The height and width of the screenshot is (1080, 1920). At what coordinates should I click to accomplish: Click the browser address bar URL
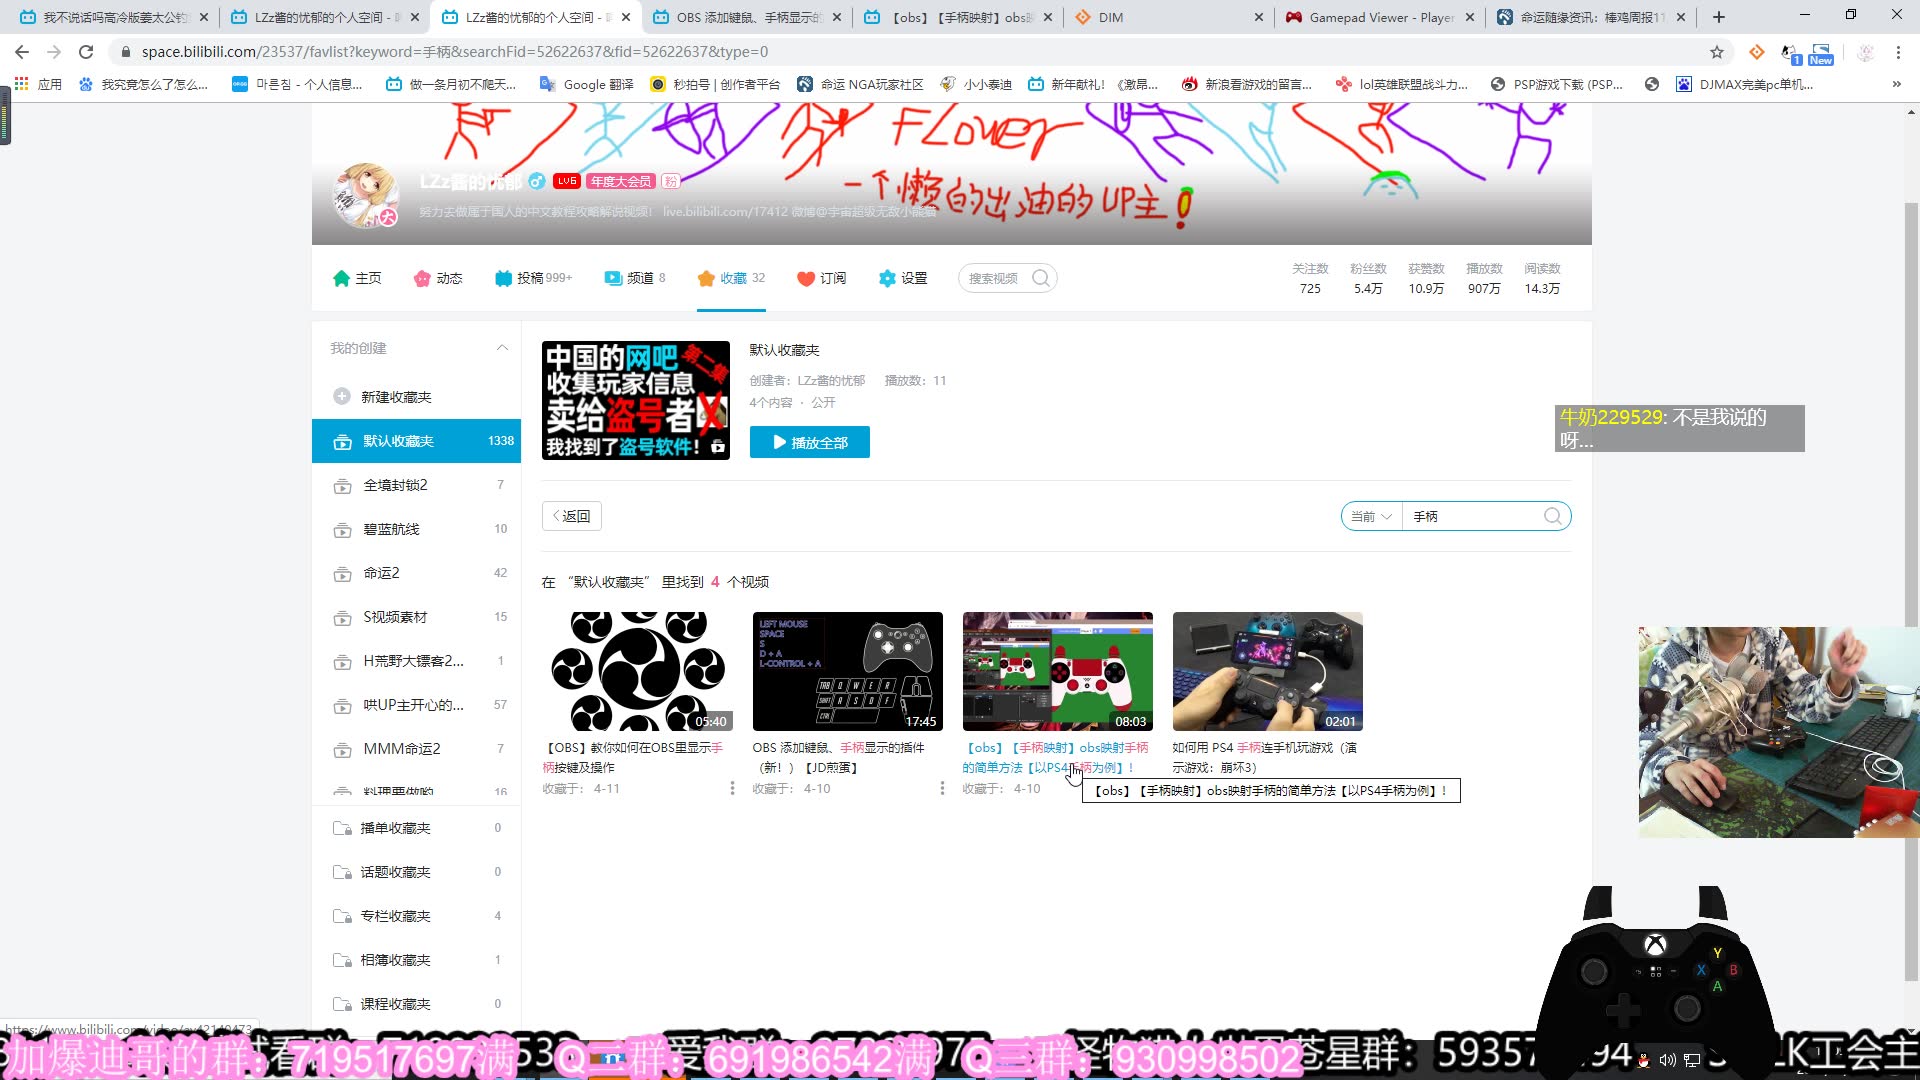455,52
